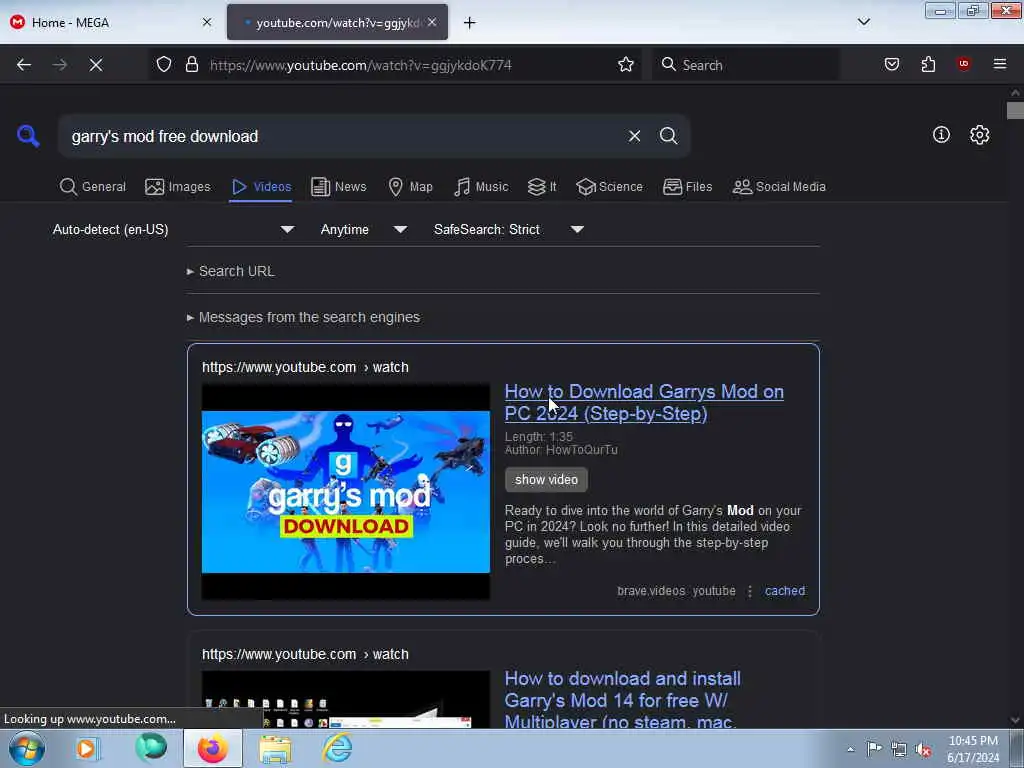Launch Internet Explorer from the taskbar
The image size is (1024, 768).
[337, 748]
